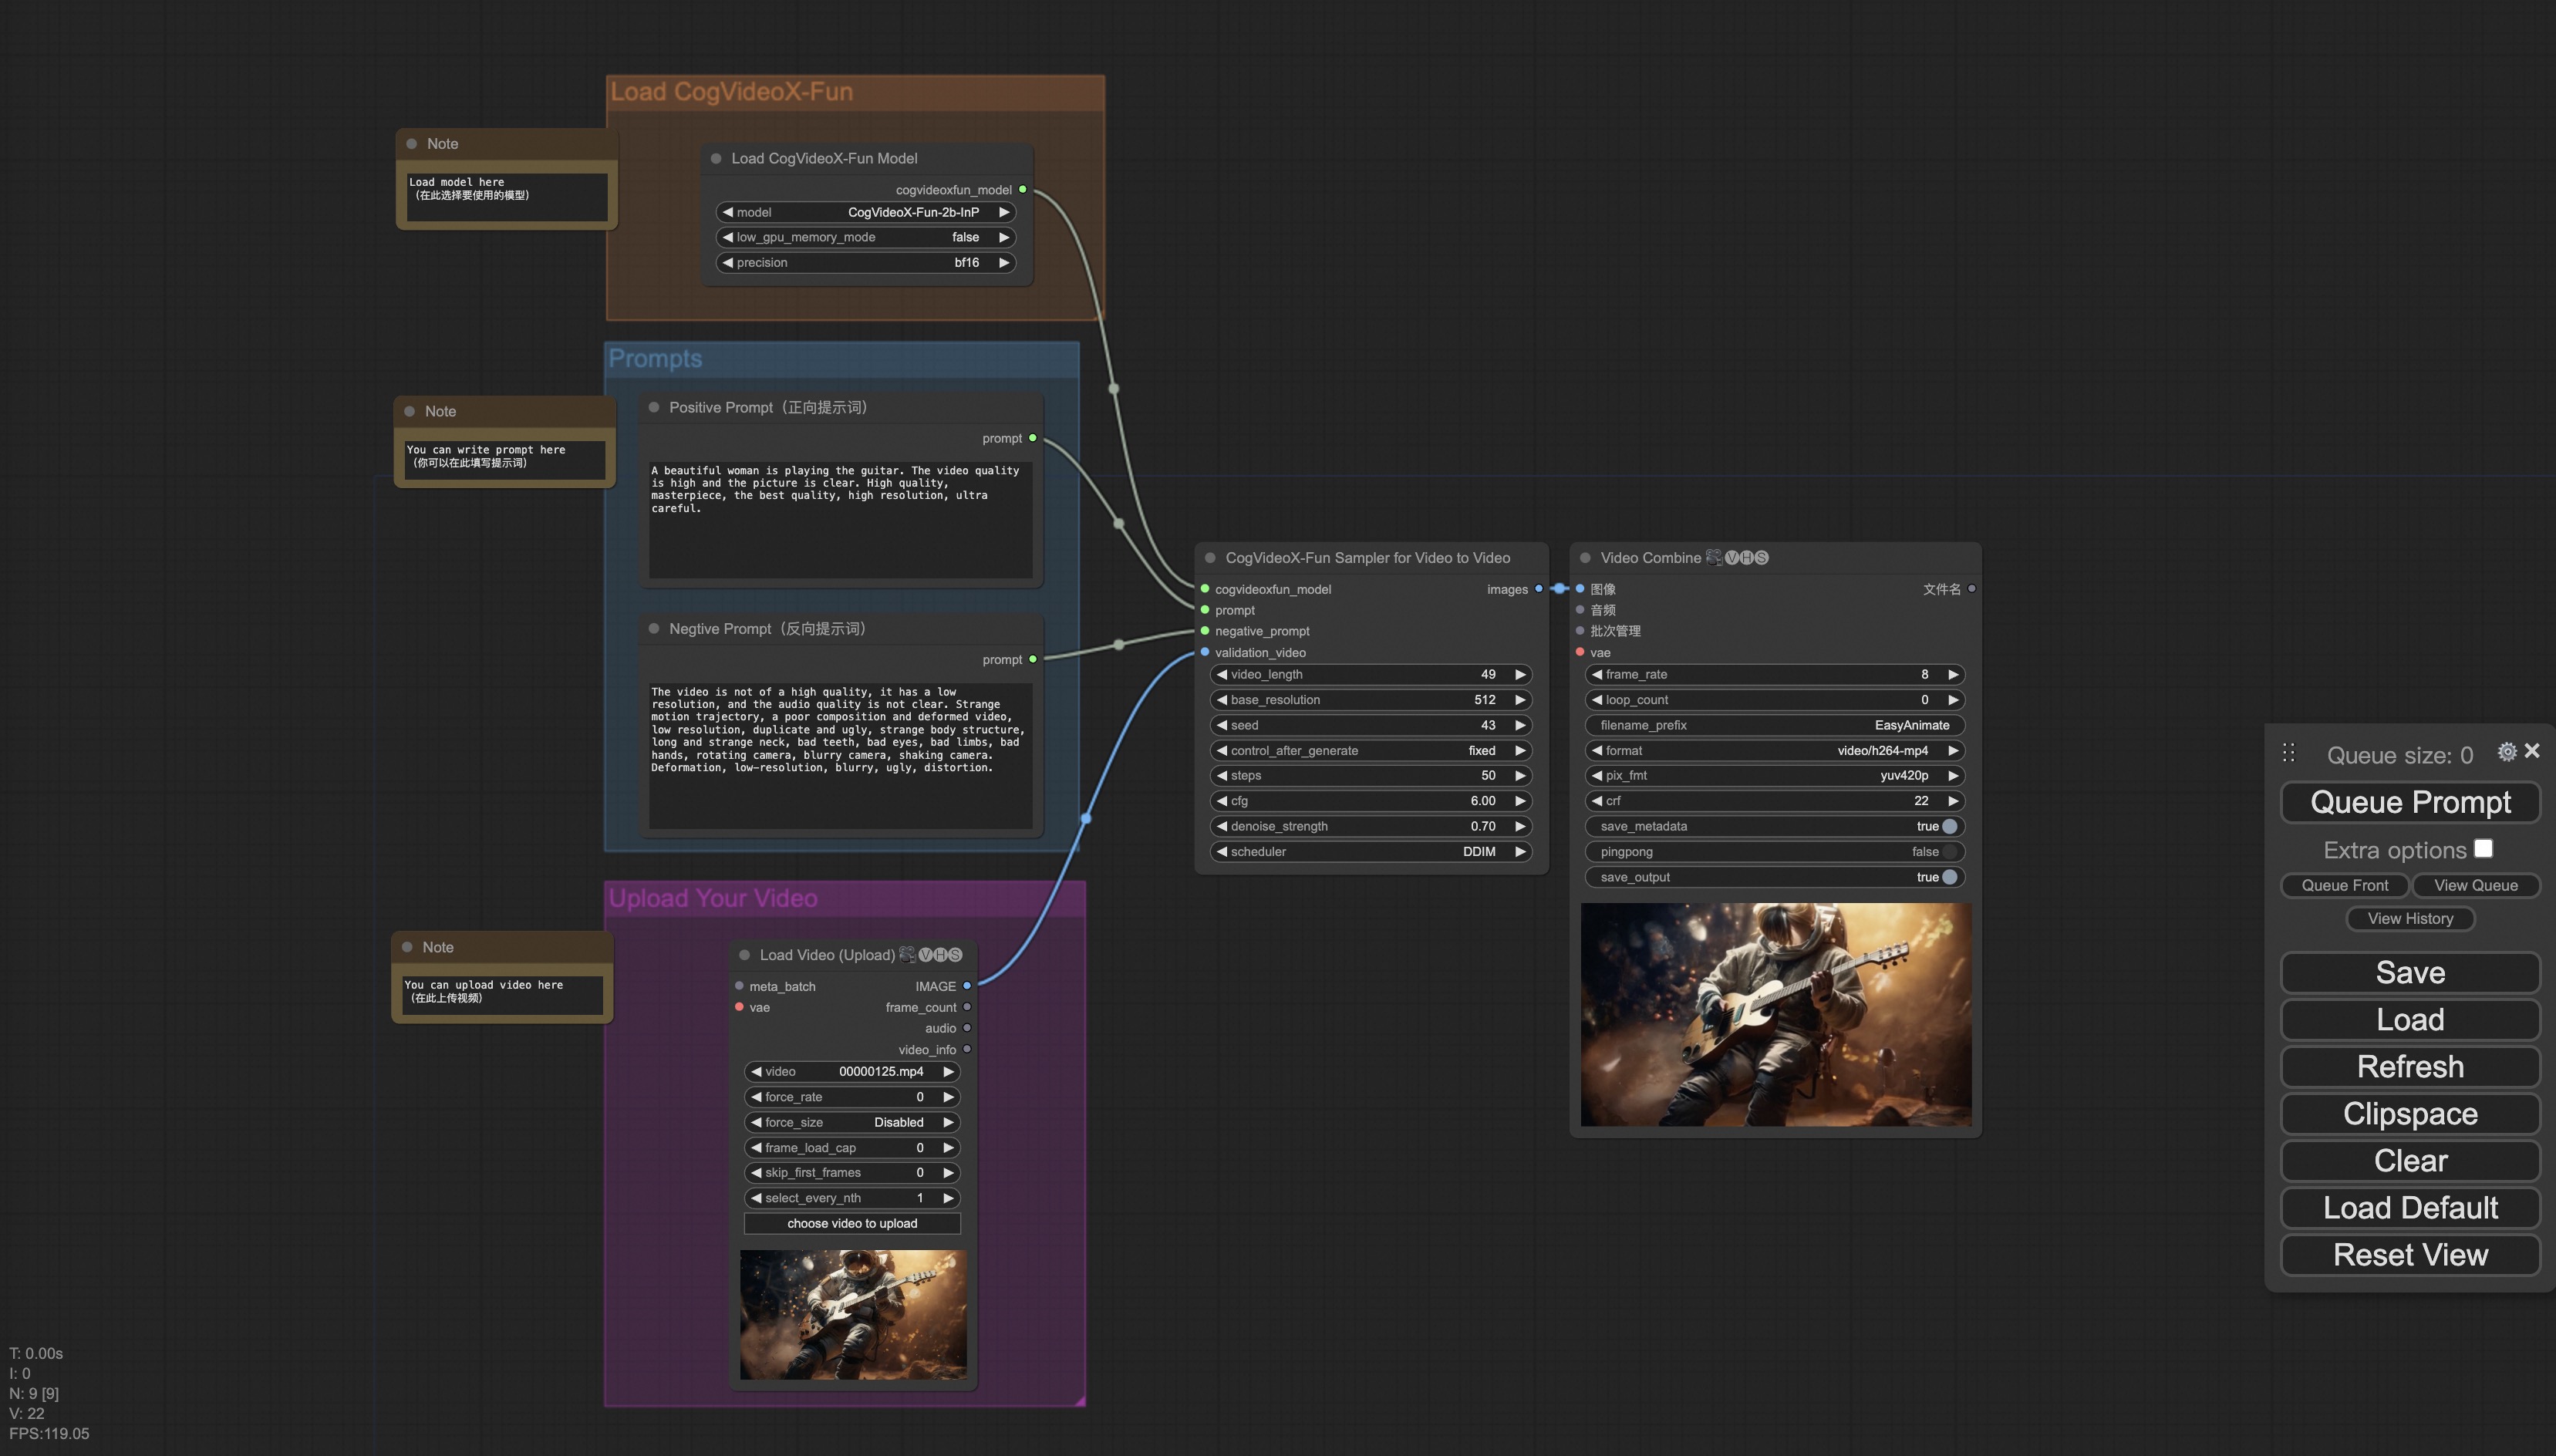2556x1456 pixels.
Task: Toggle the Extra options checkbox
Action: [x=2483, y=848]
